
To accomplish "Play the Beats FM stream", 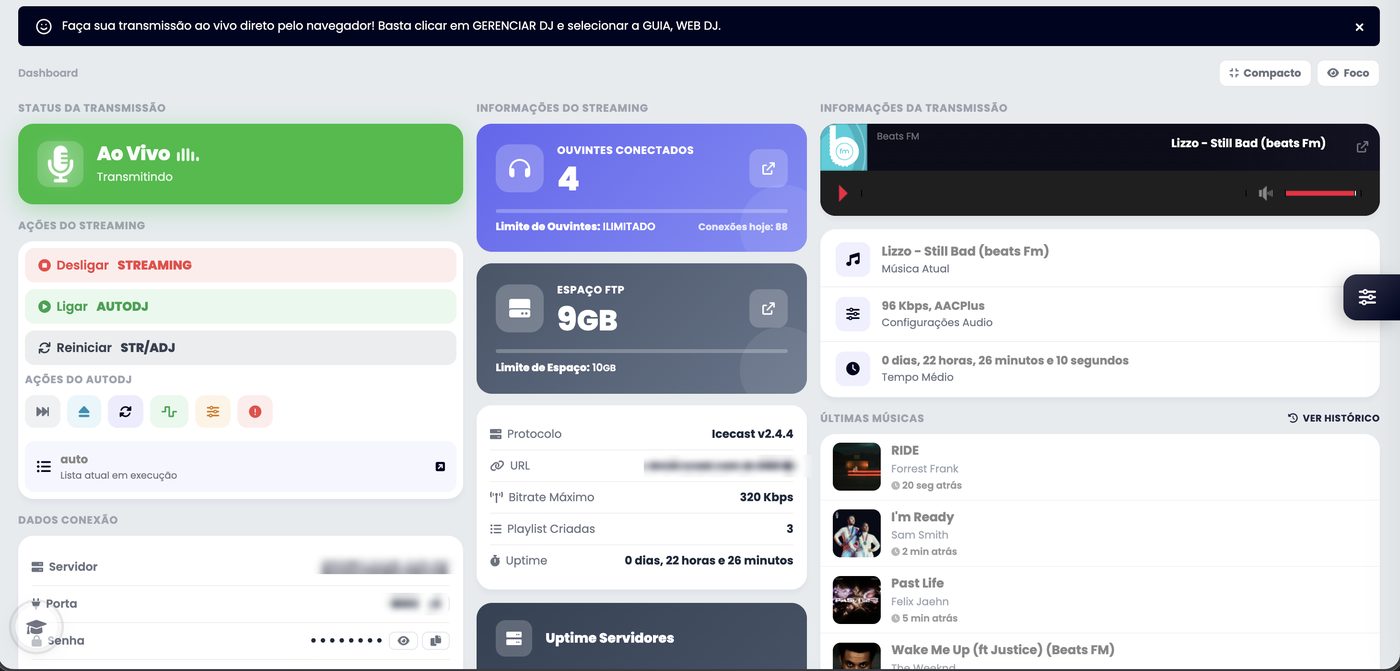I will click(842, 193).
